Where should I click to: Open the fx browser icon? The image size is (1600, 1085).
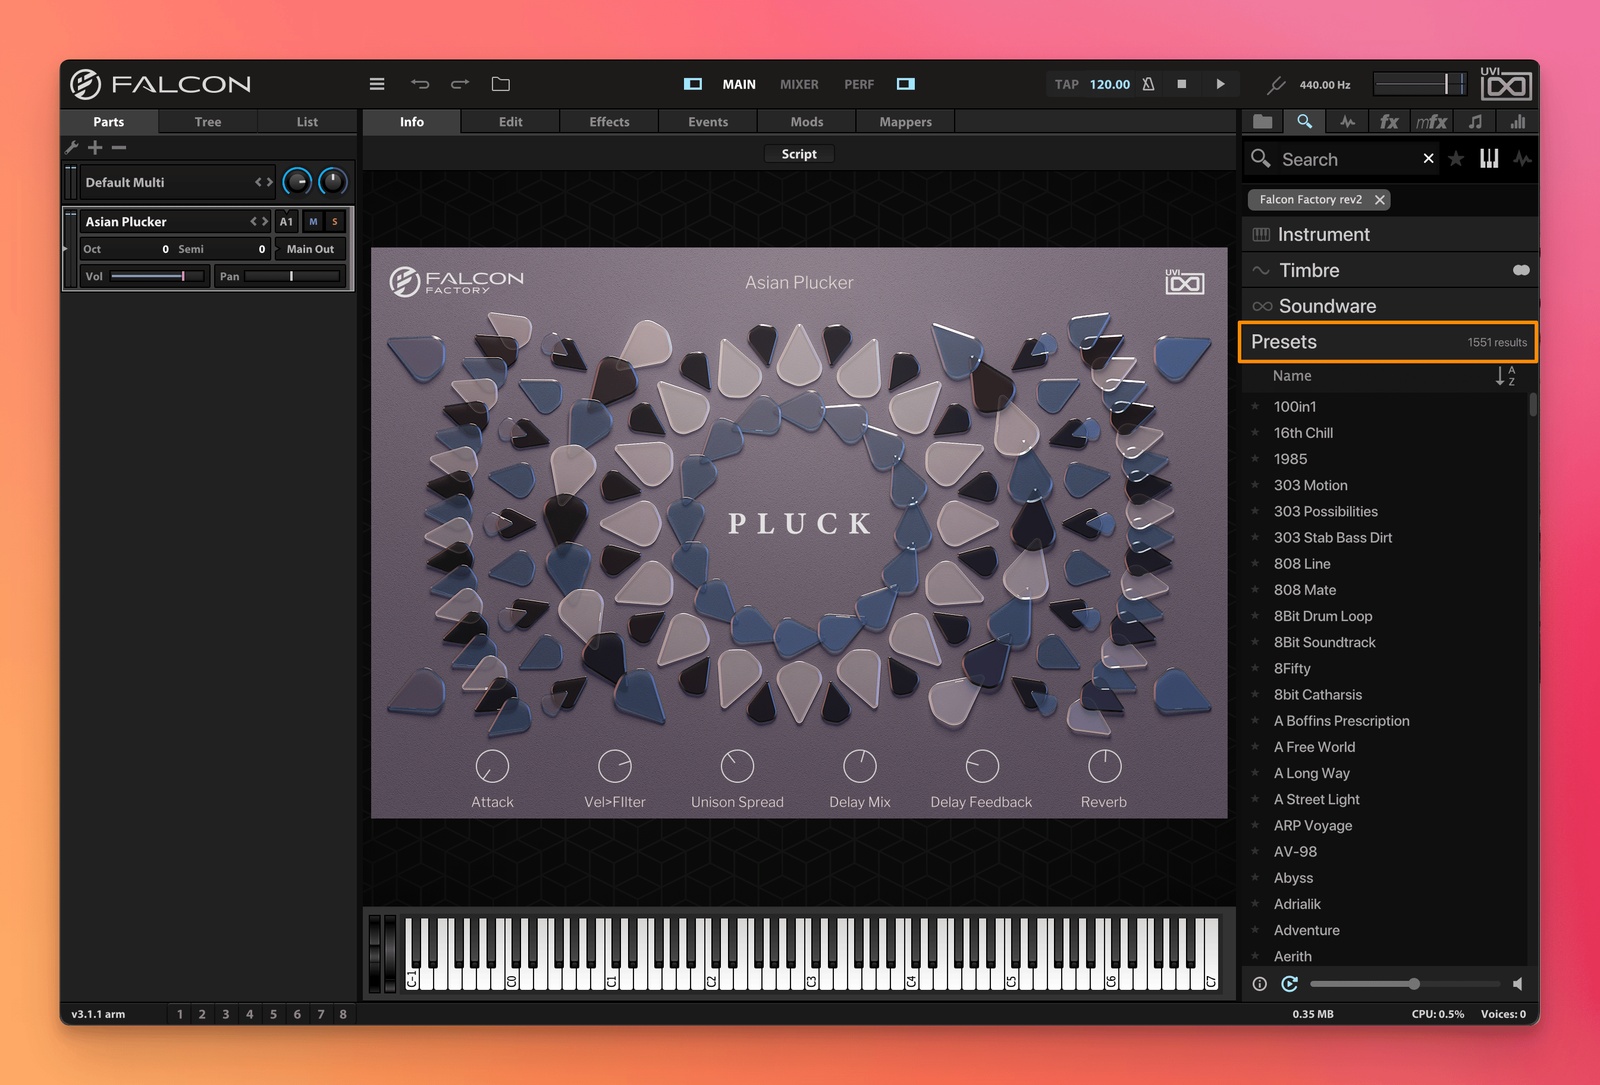(x=1389, y=121)
